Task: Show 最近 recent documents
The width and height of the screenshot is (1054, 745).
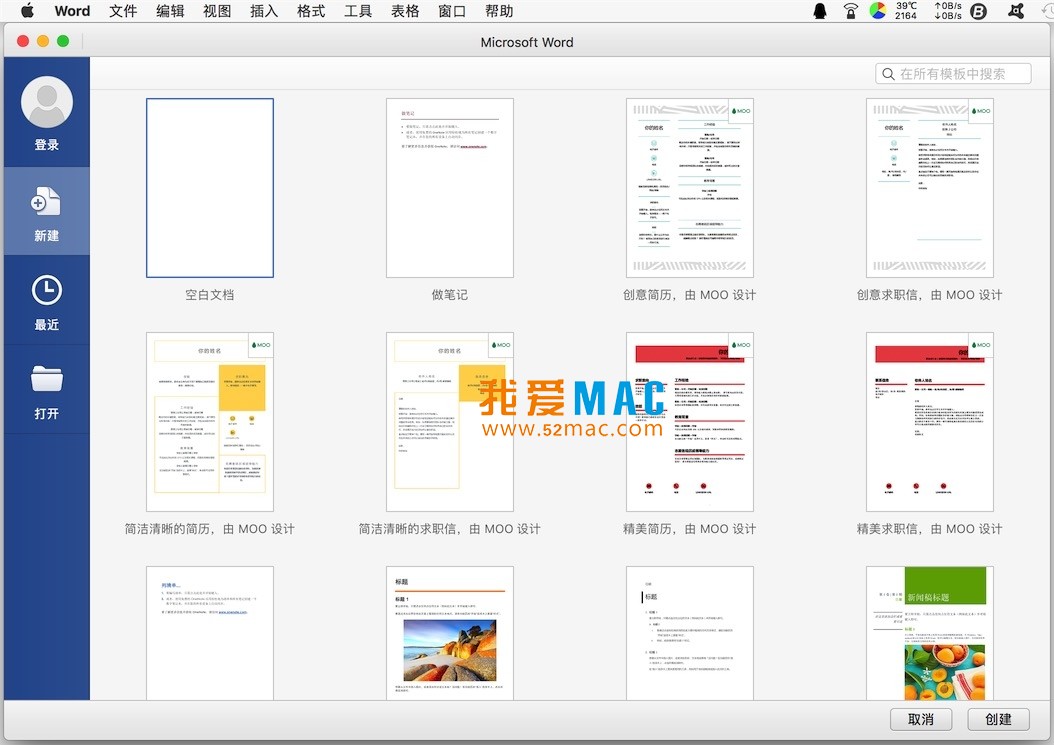Action: (46, 301)
